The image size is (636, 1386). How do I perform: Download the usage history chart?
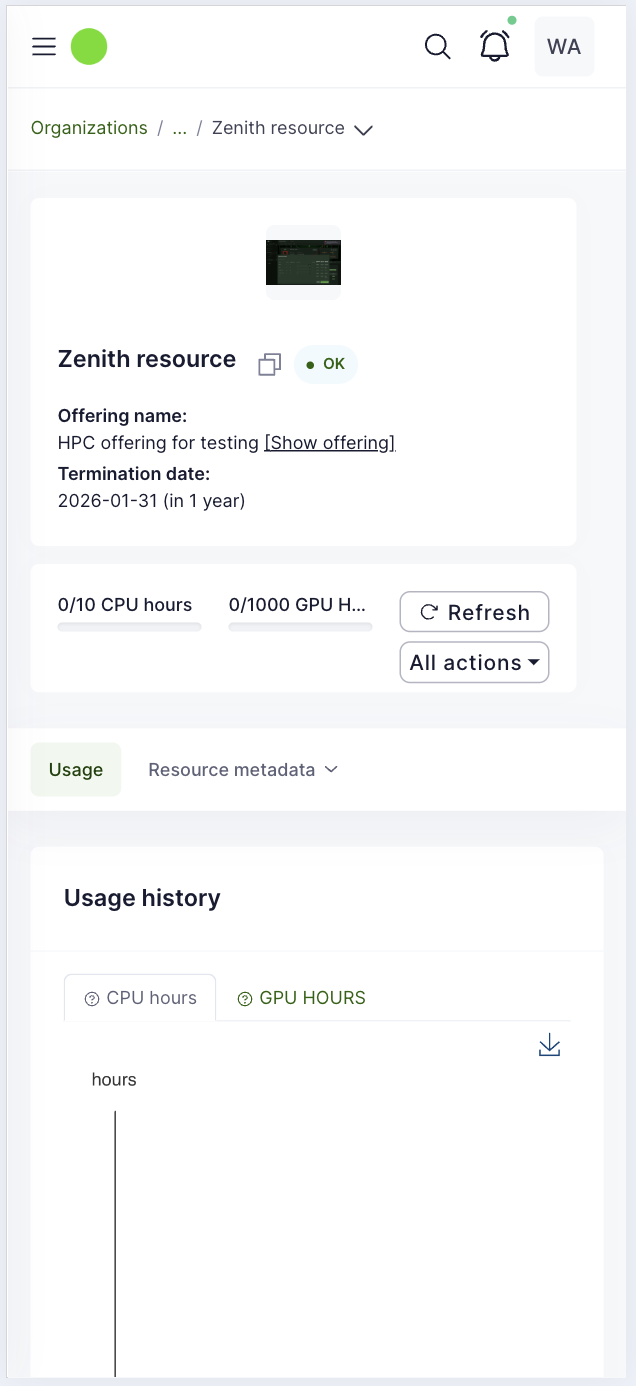[x=549, y=1046]
